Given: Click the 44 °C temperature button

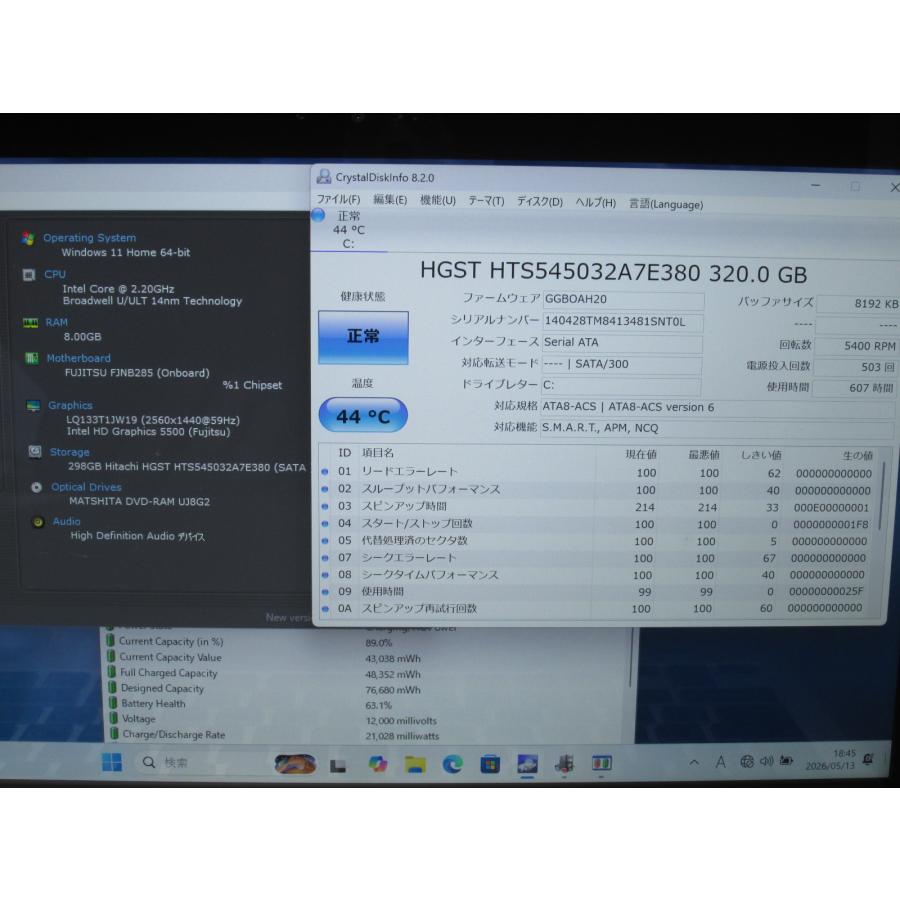Looking at the screenshot, I should 363,416.
